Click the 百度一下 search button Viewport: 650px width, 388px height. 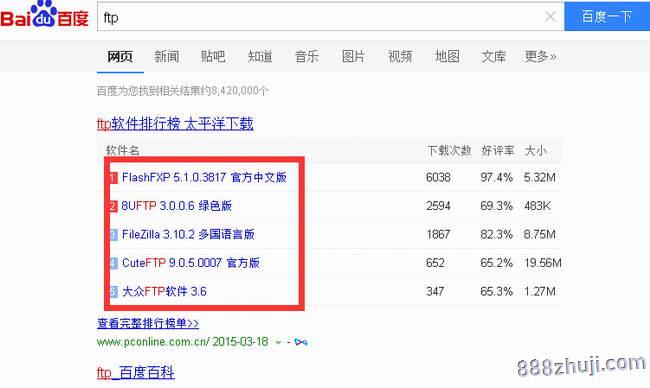click(x=607, y=17)
